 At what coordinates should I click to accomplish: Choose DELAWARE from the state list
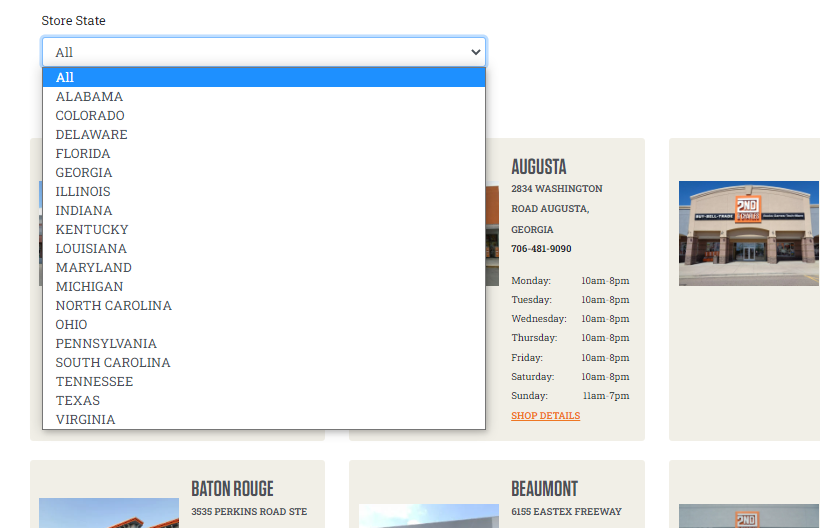tap(264, 135)
